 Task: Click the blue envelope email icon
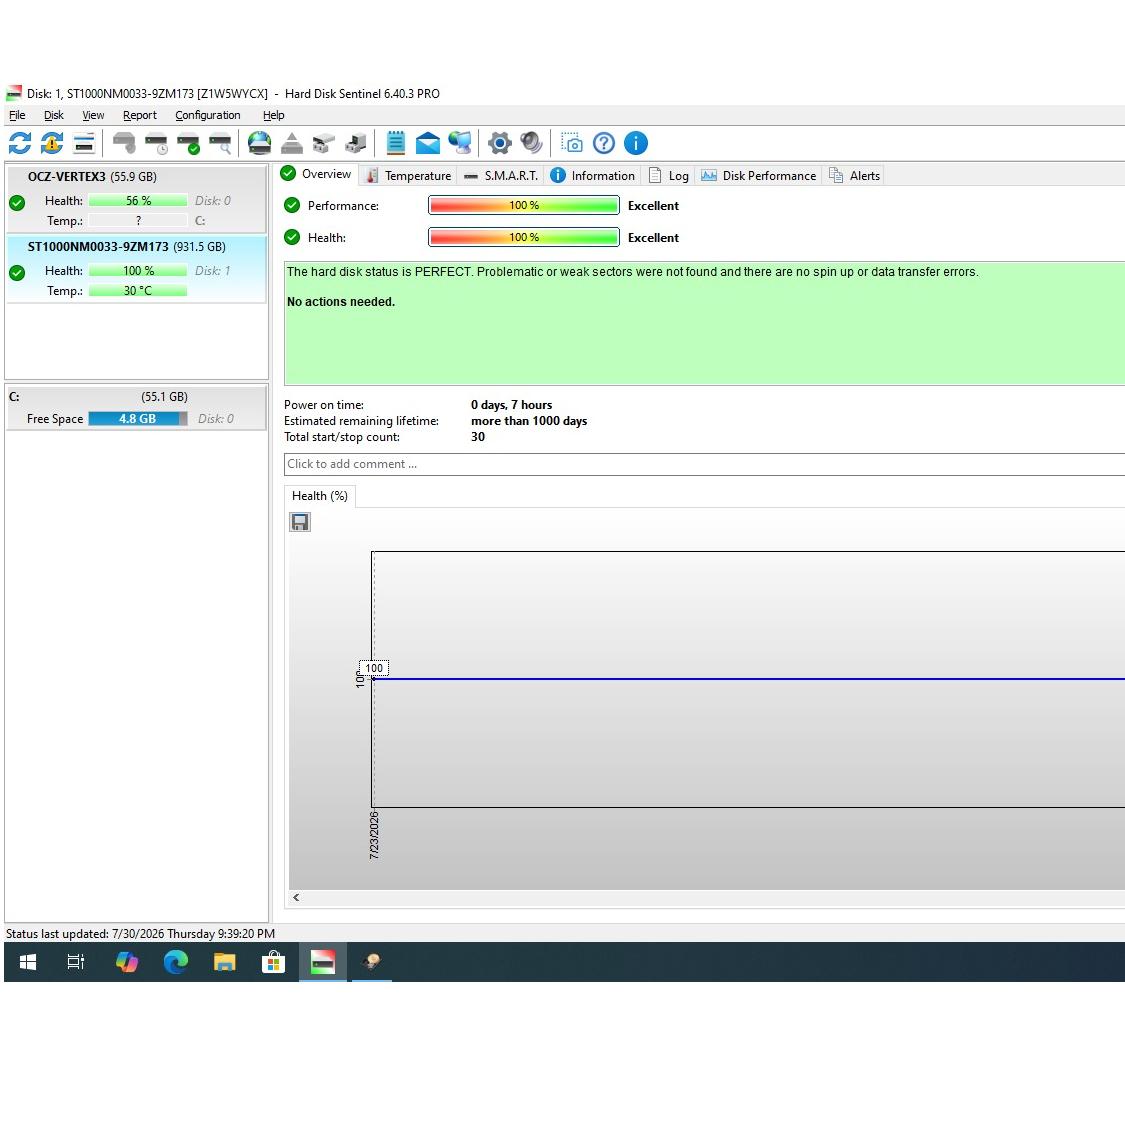click(428, 143)
